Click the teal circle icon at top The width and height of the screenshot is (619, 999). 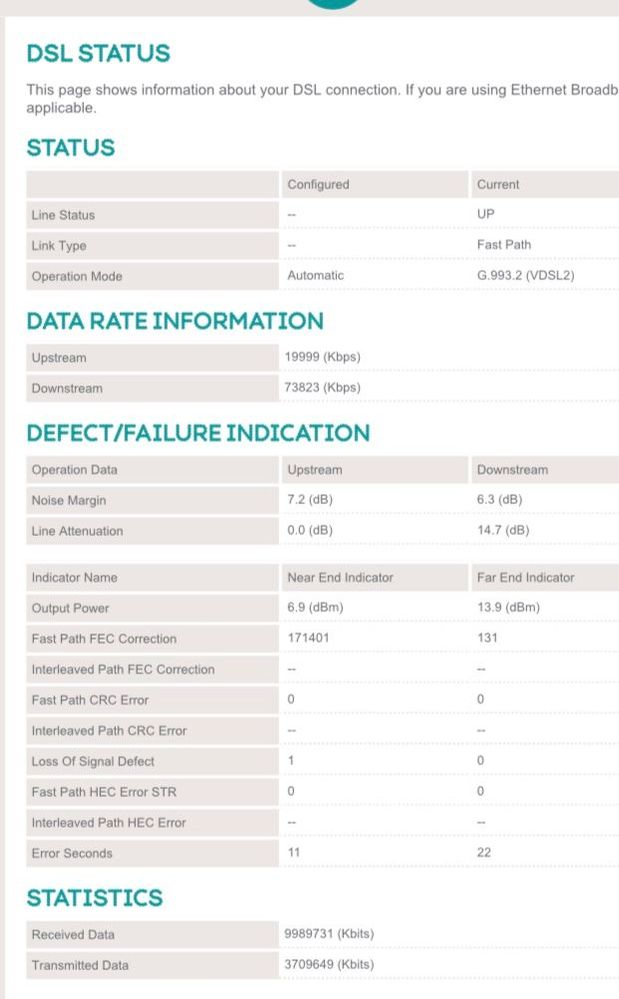[332, 4]
